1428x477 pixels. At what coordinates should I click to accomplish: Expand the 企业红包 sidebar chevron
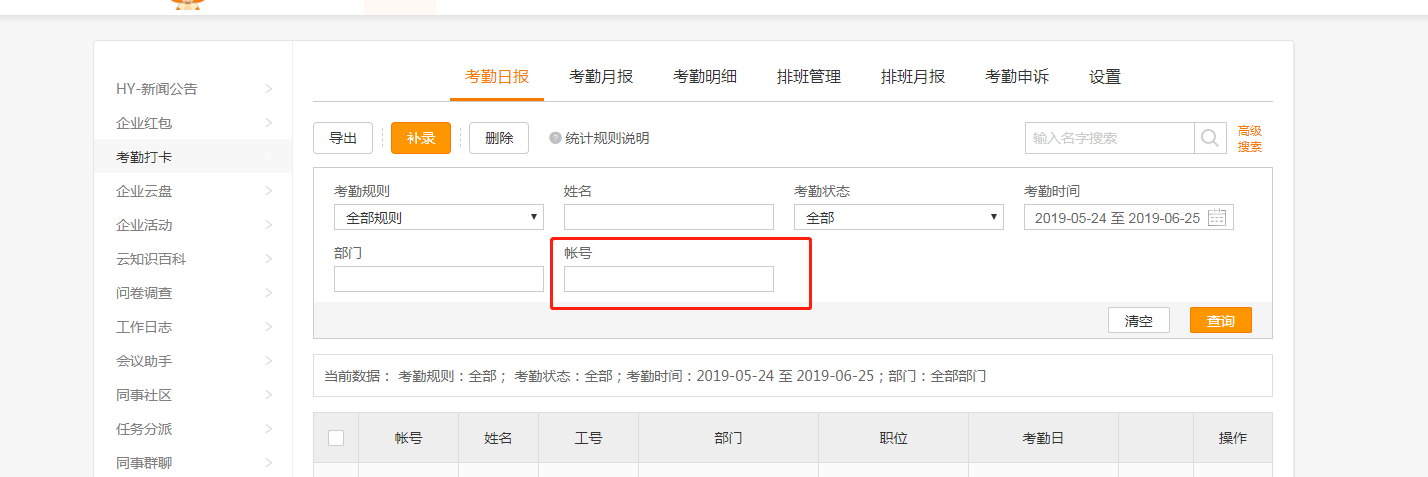[x=268, y=123]
